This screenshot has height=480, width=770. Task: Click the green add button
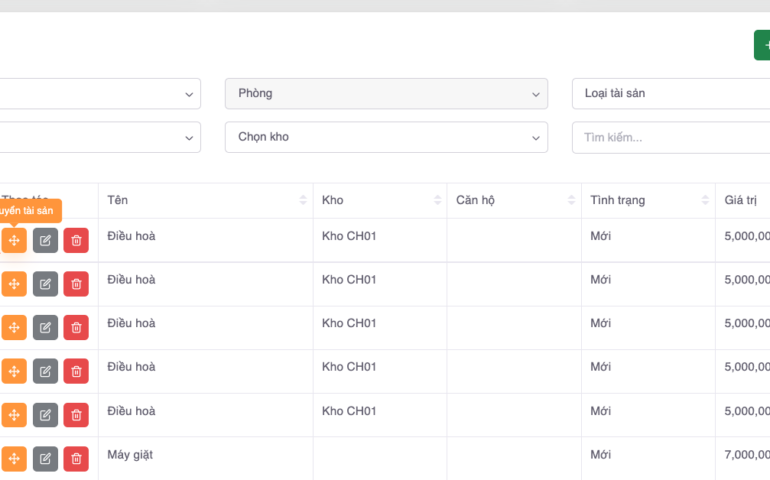tap(762, 45)
